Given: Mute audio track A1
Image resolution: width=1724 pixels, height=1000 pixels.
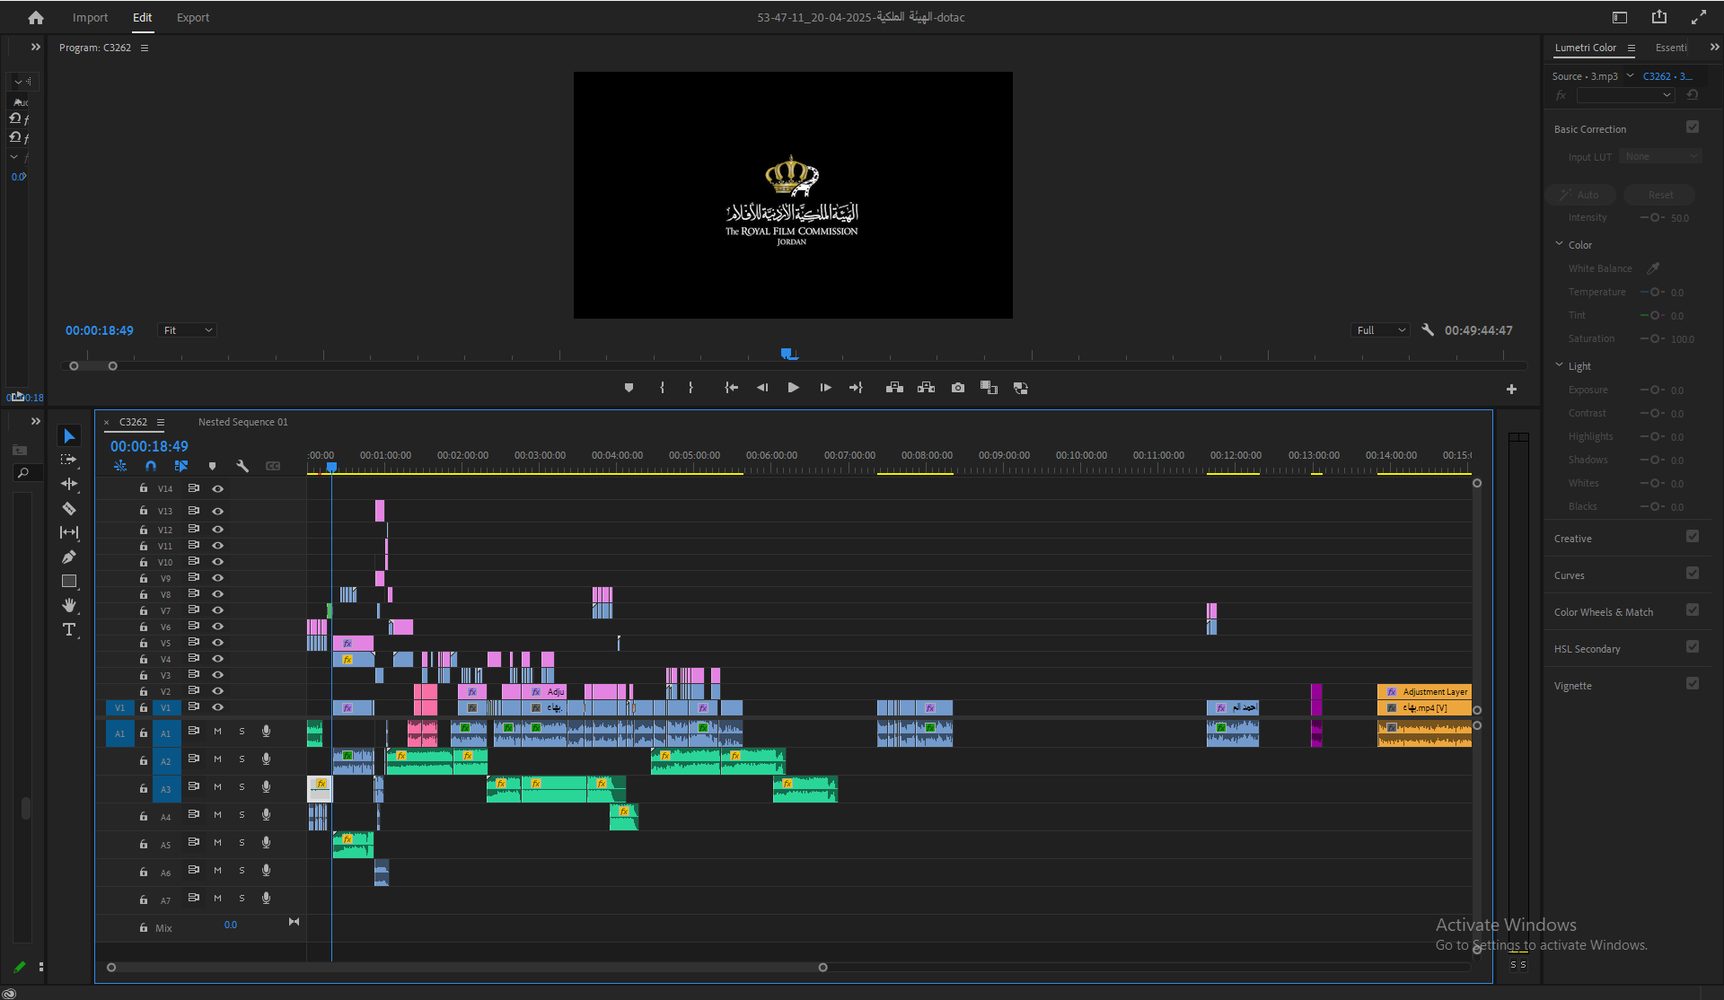Looking at the screenshot, I should [x=217, y=731].
